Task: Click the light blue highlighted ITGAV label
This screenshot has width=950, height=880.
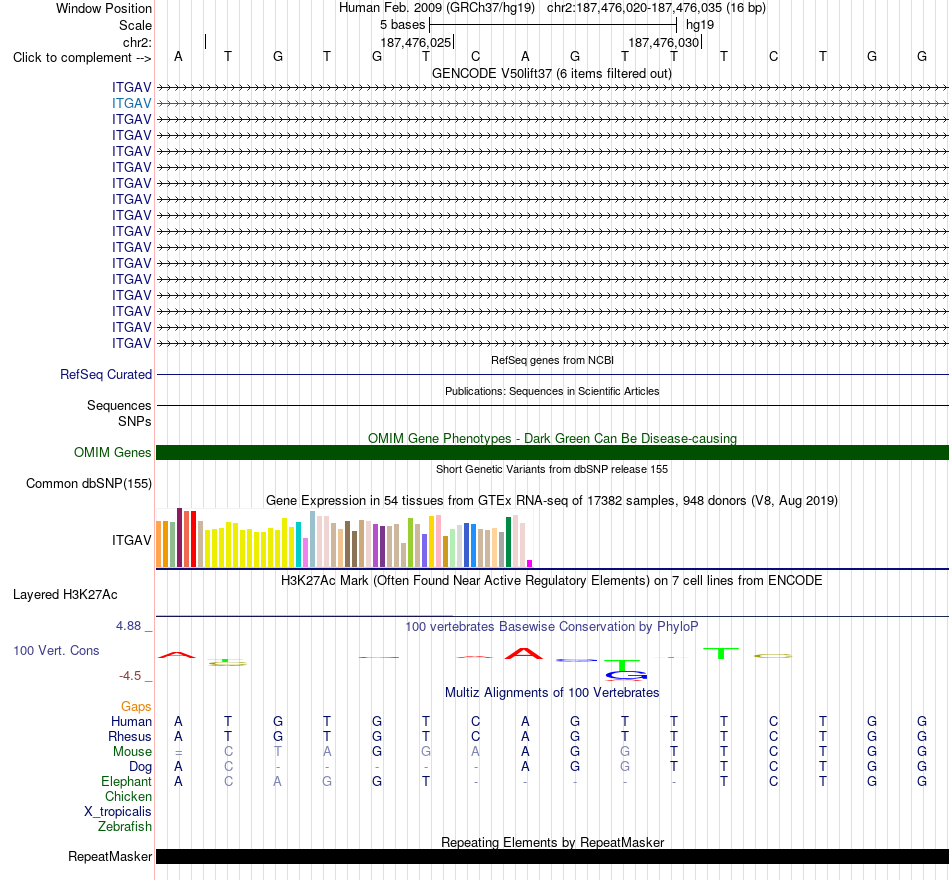Action: tap(131, 104)
